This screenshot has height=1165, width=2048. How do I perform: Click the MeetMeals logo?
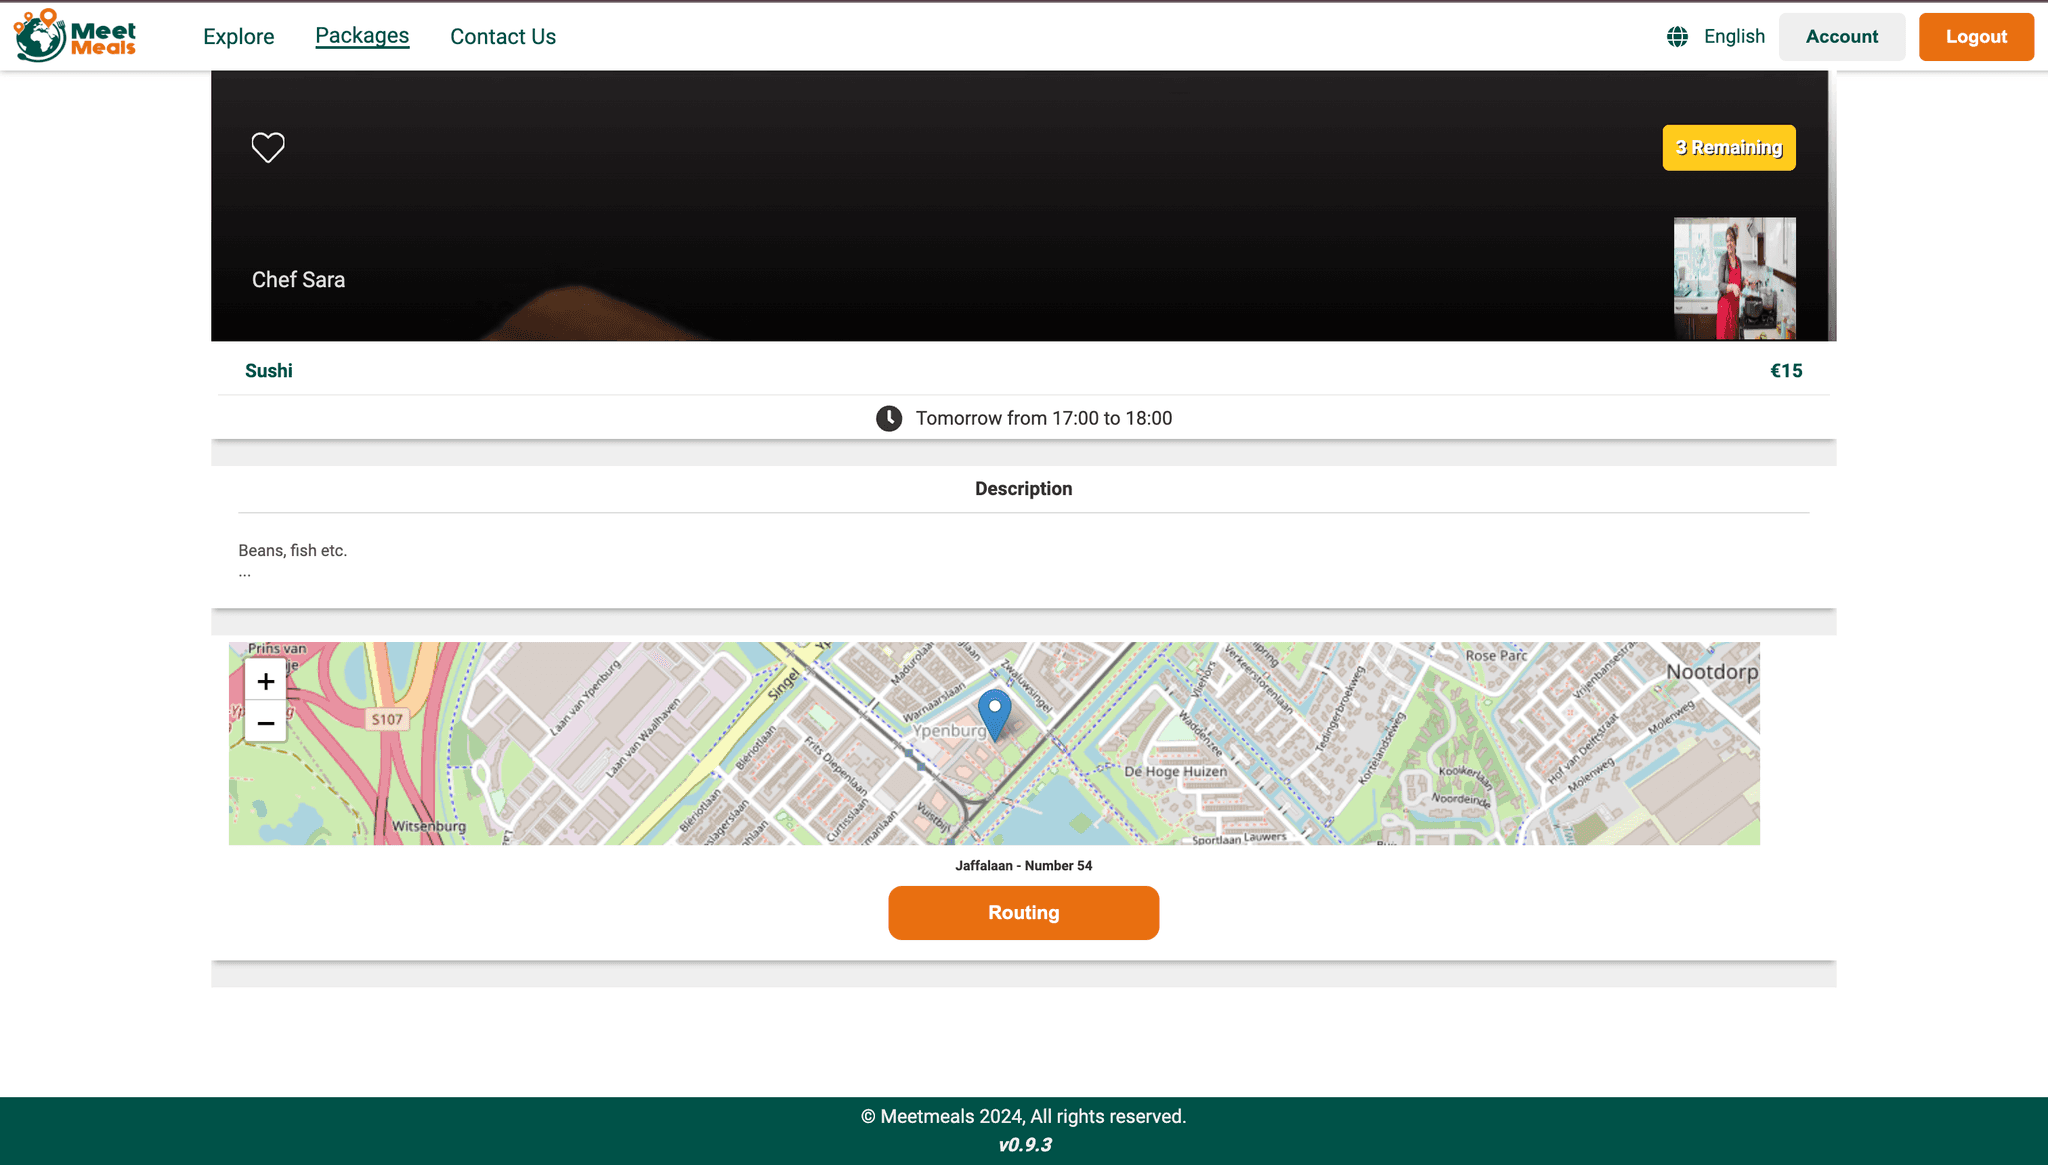point(75,36)
